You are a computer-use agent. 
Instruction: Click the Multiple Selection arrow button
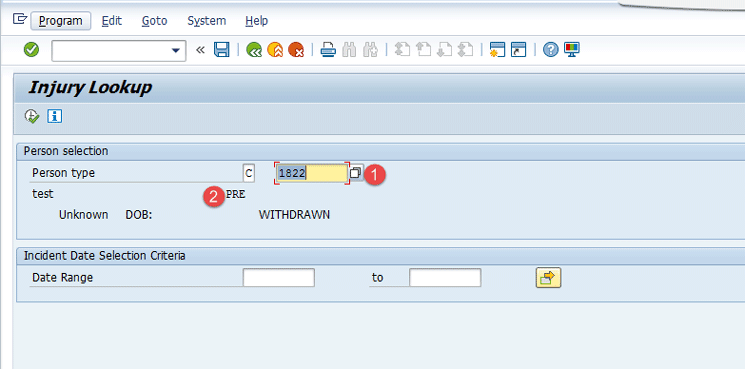coord(548,278)
